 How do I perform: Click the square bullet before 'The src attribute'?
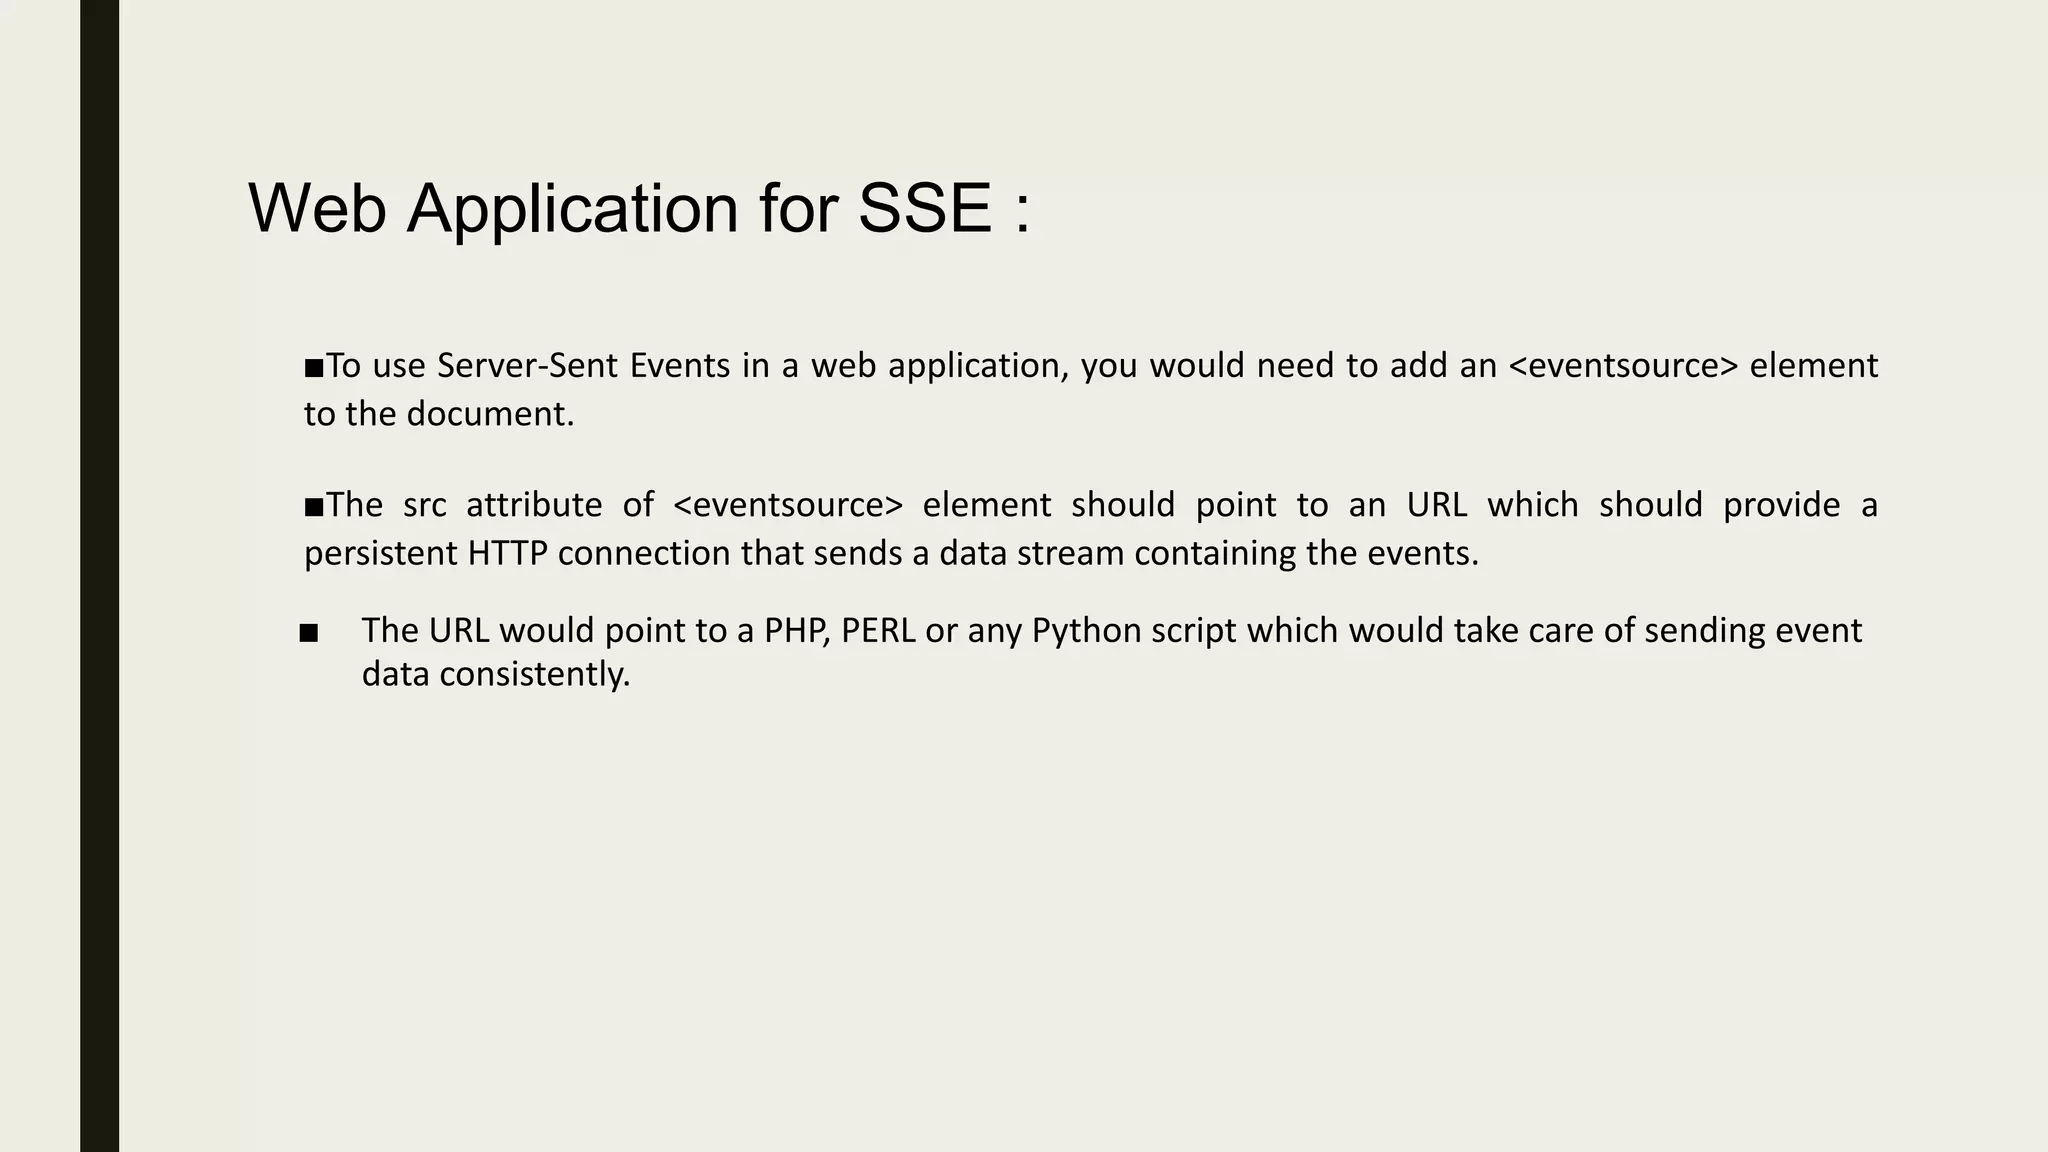(x=314, y=507)
